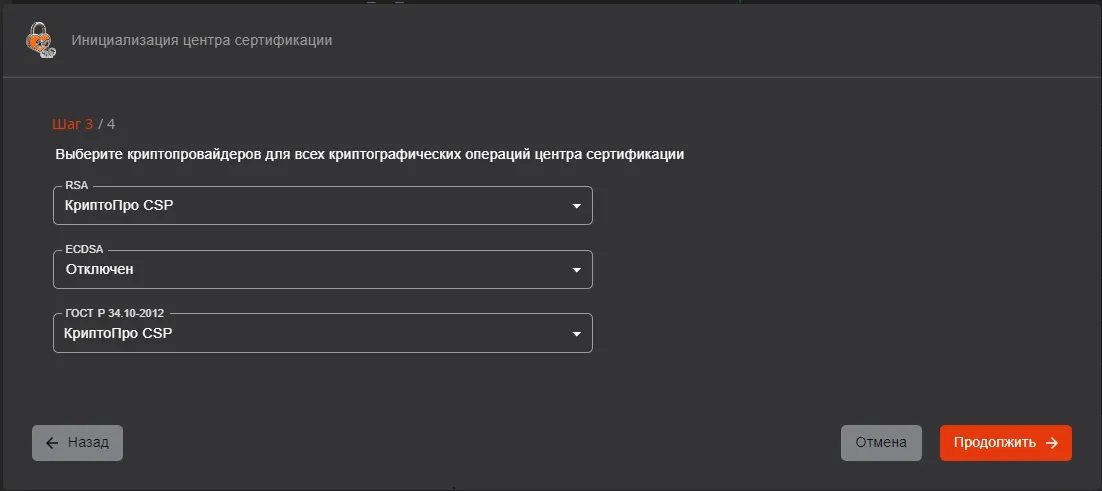Cancel initialization with the Отмена button
Screen dimensions: 1102x491
(881, 443)
